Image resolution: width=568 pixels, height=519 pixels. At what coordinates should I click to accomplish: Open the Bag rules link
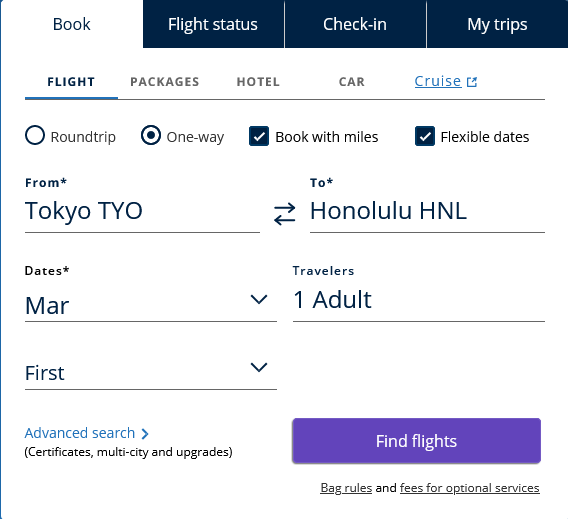[x=346, y=488]
